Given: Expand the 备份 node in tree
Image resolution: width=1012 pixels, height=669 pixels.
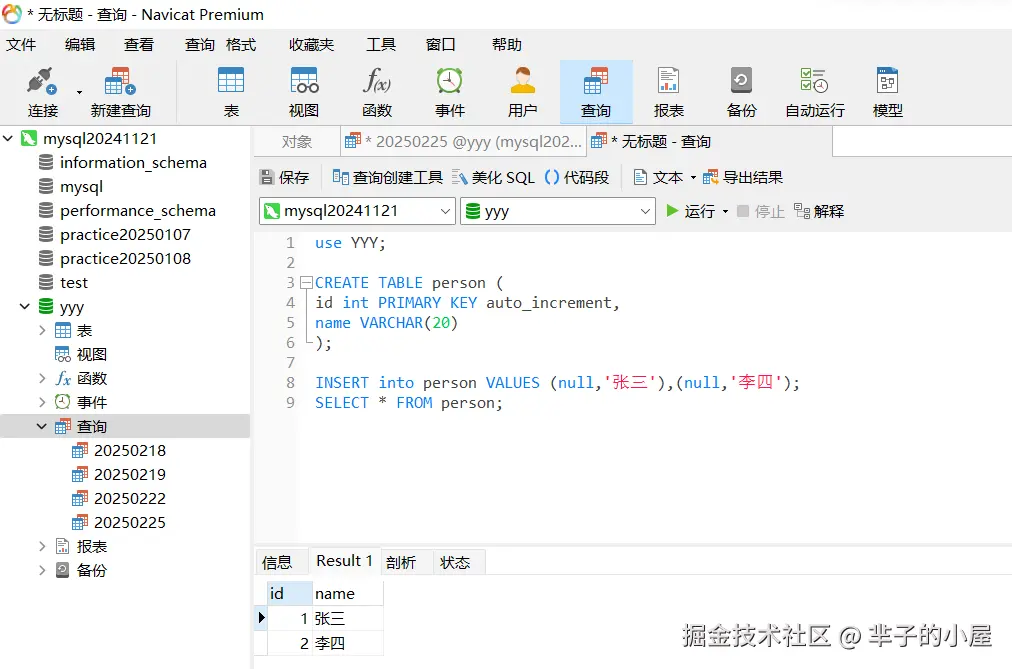Looking at the screenshot, I should pyautogui.click(x=42, y=570).
